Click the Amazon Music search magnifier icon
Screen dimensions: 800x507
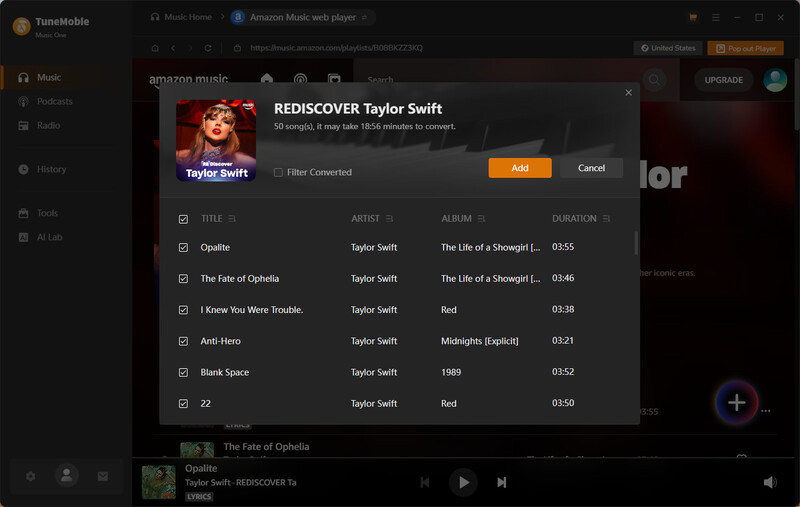click(654, 80)
